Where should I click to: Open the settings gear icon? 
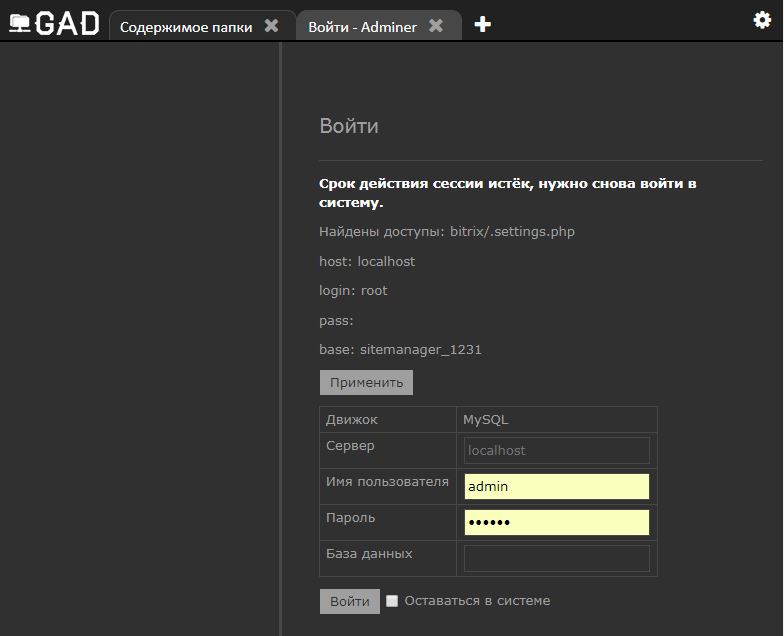click(x=762, y=20)
